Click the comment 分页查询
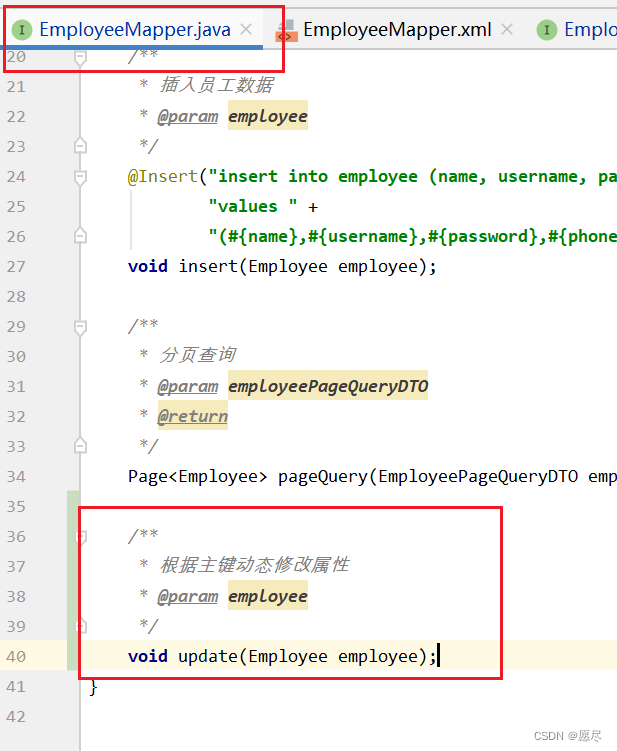 [x=197, y=355]
